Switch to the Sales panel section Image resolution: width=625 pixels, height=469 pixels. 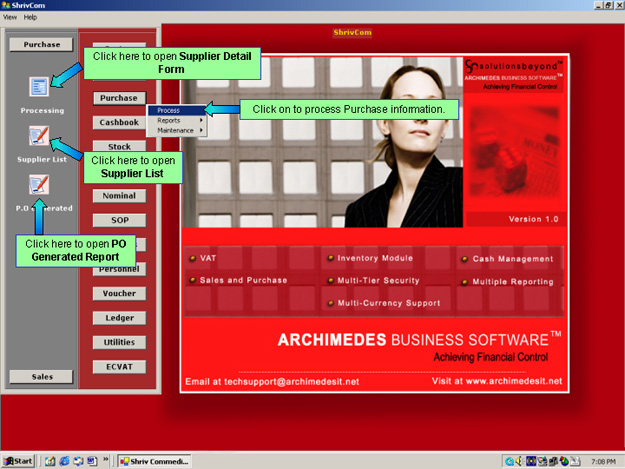pyautogui.click(x=42, y=376)
